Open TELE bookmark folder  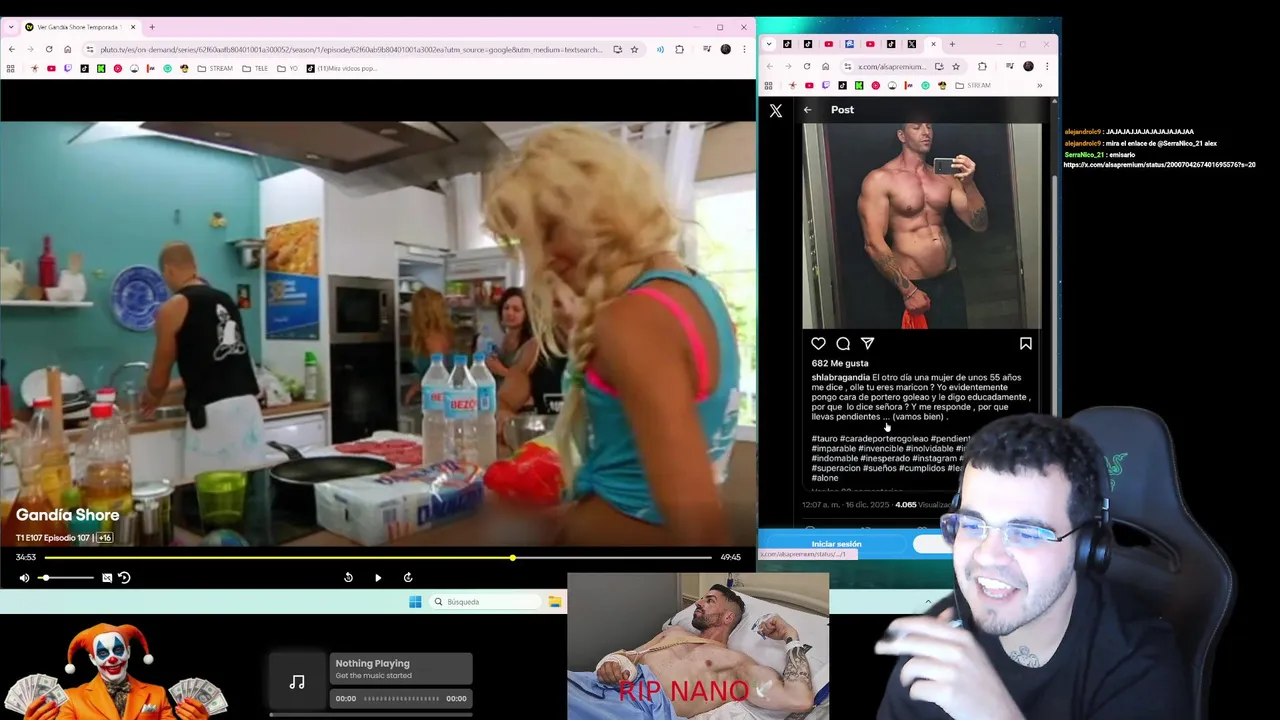point(255,68)
